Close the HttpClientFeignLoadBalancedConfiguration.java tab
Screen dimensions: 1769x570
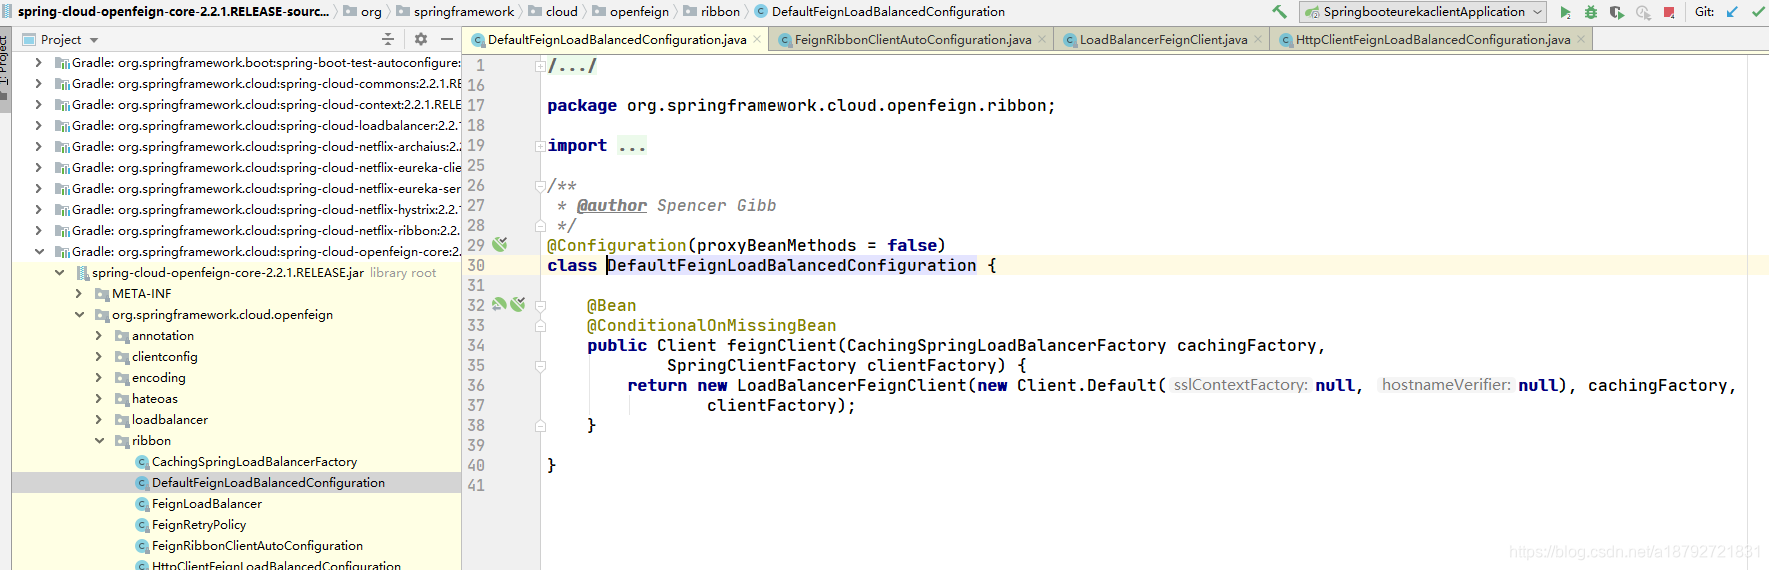click(1581, 40)
